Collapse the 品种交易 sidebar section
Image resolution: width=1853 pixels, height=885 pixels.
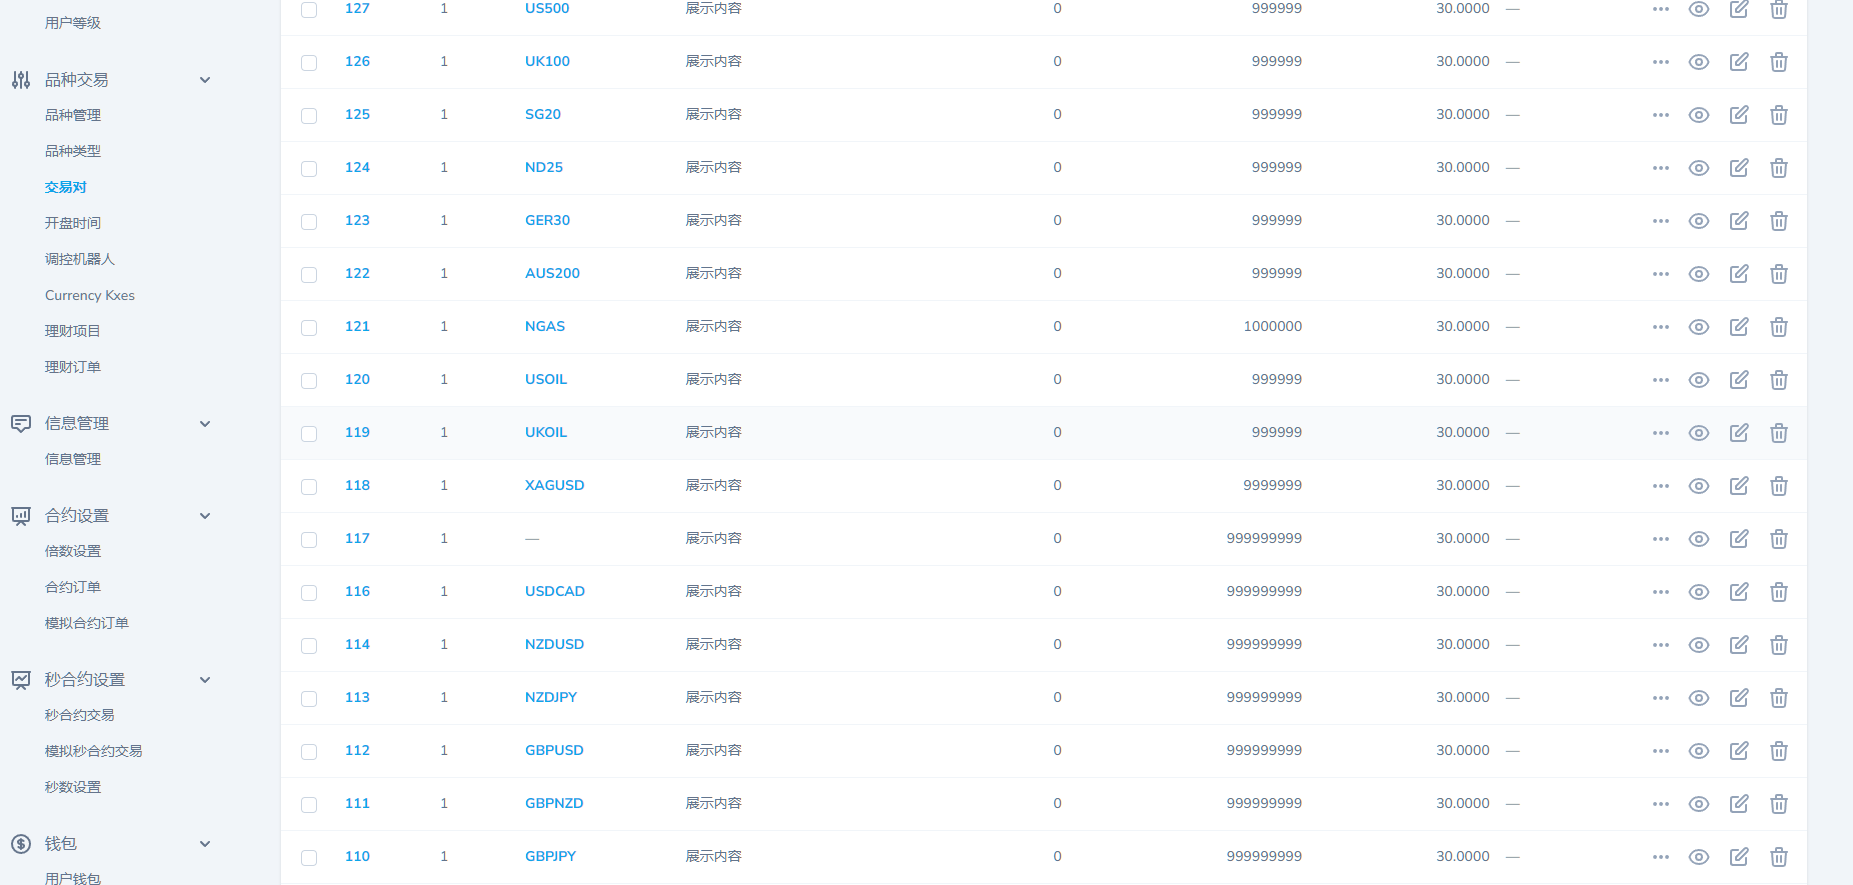[205, 80]
